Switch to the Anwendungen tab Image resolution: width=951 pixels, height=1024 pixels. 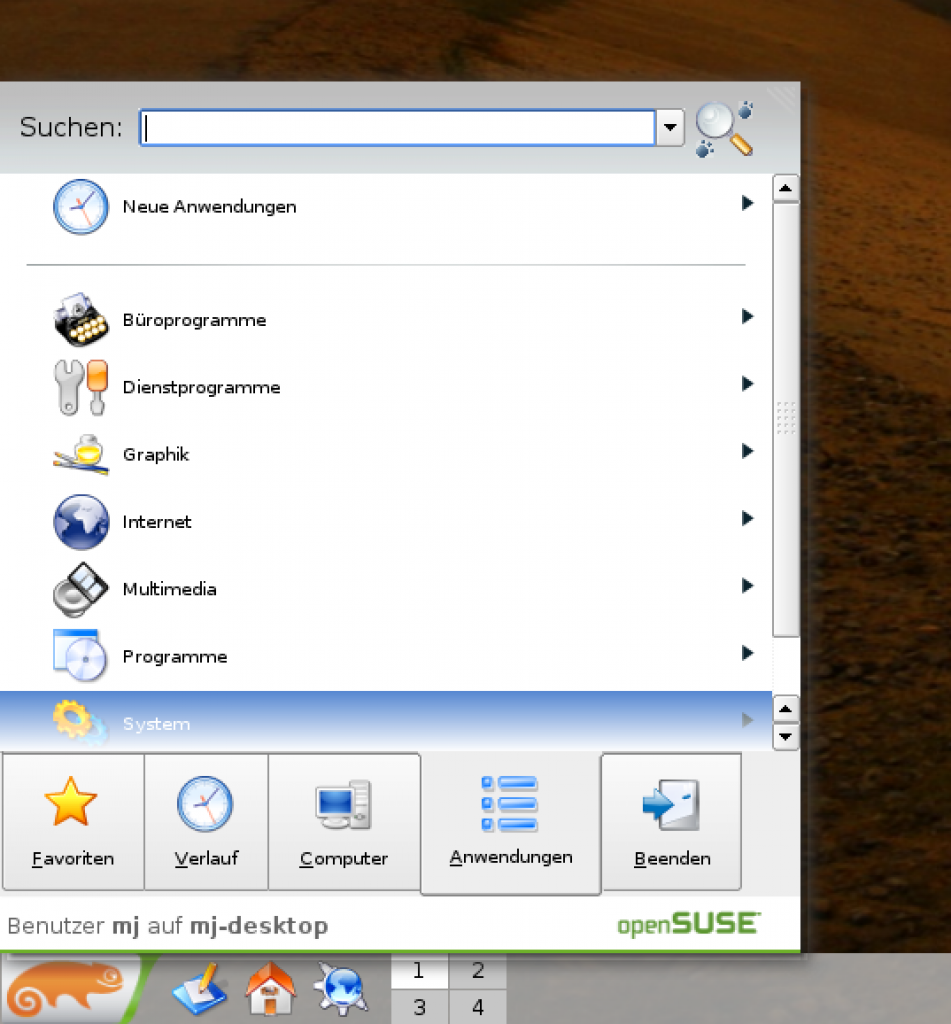pos(511,823)
